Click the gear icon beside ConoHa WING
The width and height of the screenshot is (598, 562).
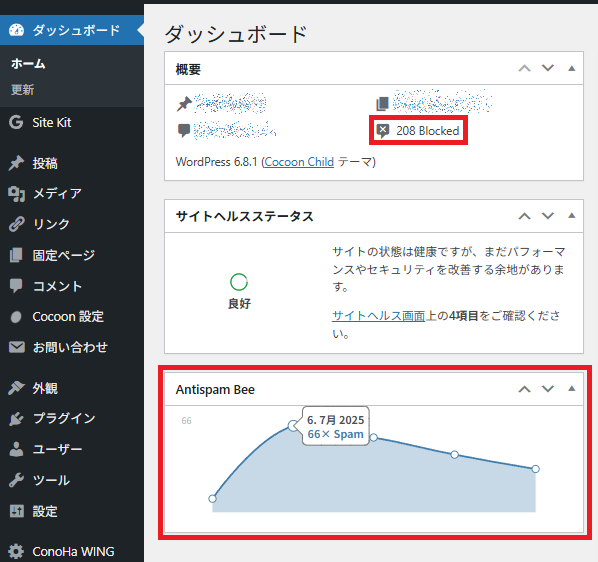tap(16, 551)
